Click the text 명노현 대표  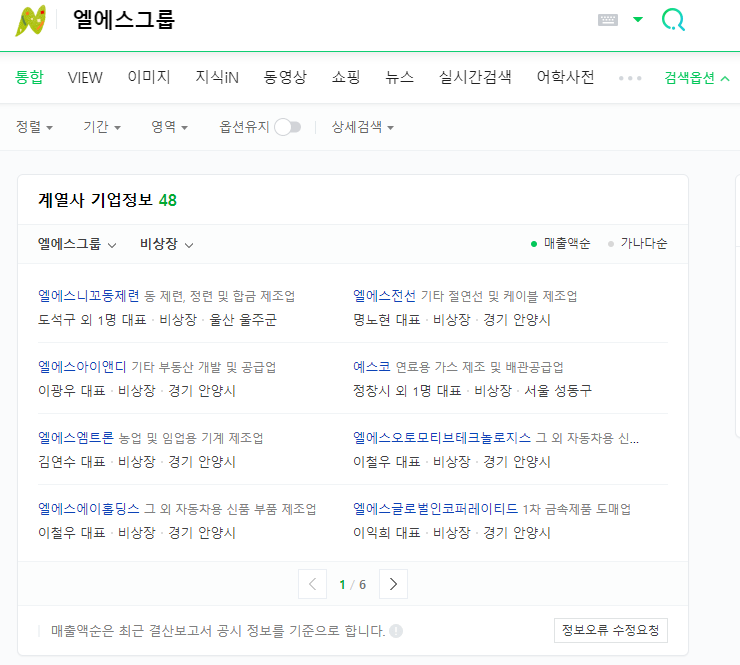click(x=387, y=320)
